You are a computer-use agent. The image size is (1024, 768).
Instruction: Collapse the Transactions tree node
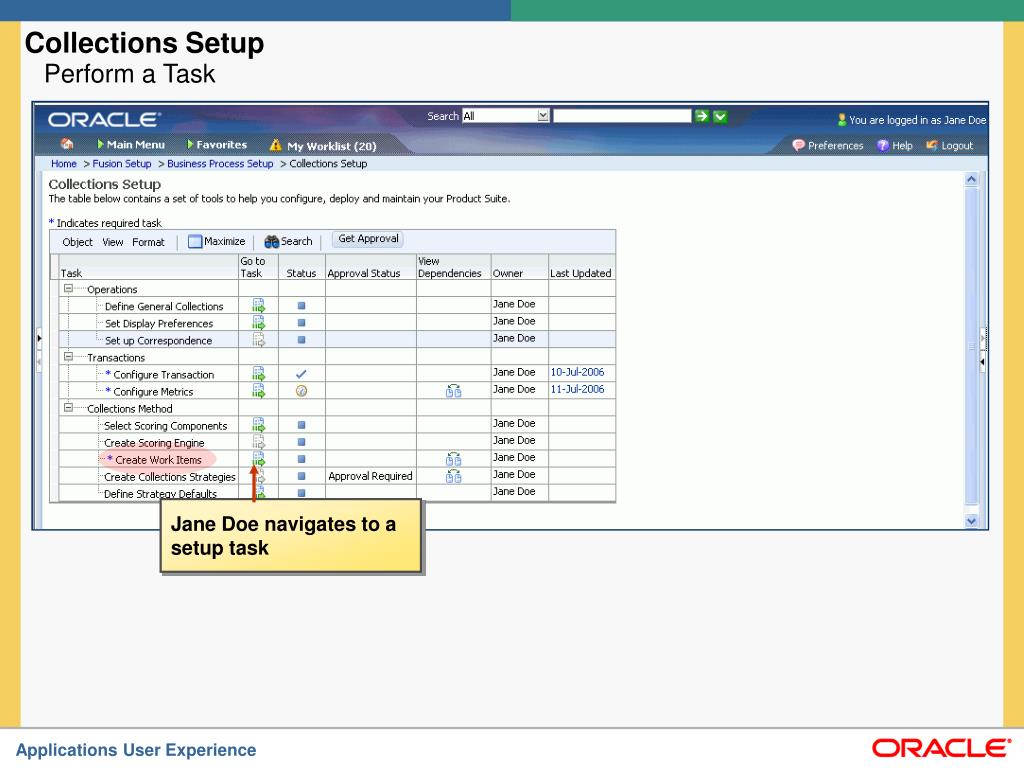(68, 357)
